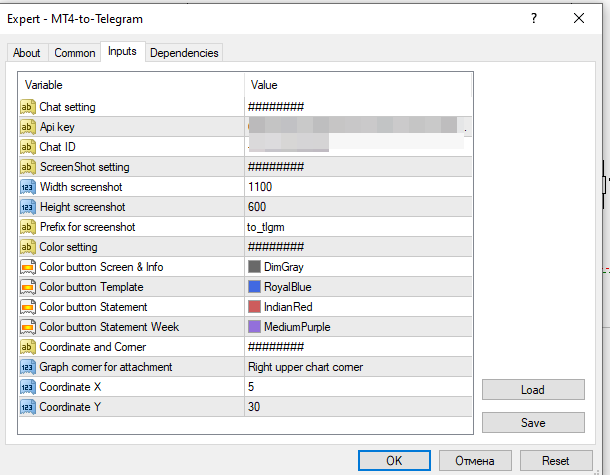This screenshot has height=475, width=610.
Task: Switch to the About tab
Action: point(26,53)
